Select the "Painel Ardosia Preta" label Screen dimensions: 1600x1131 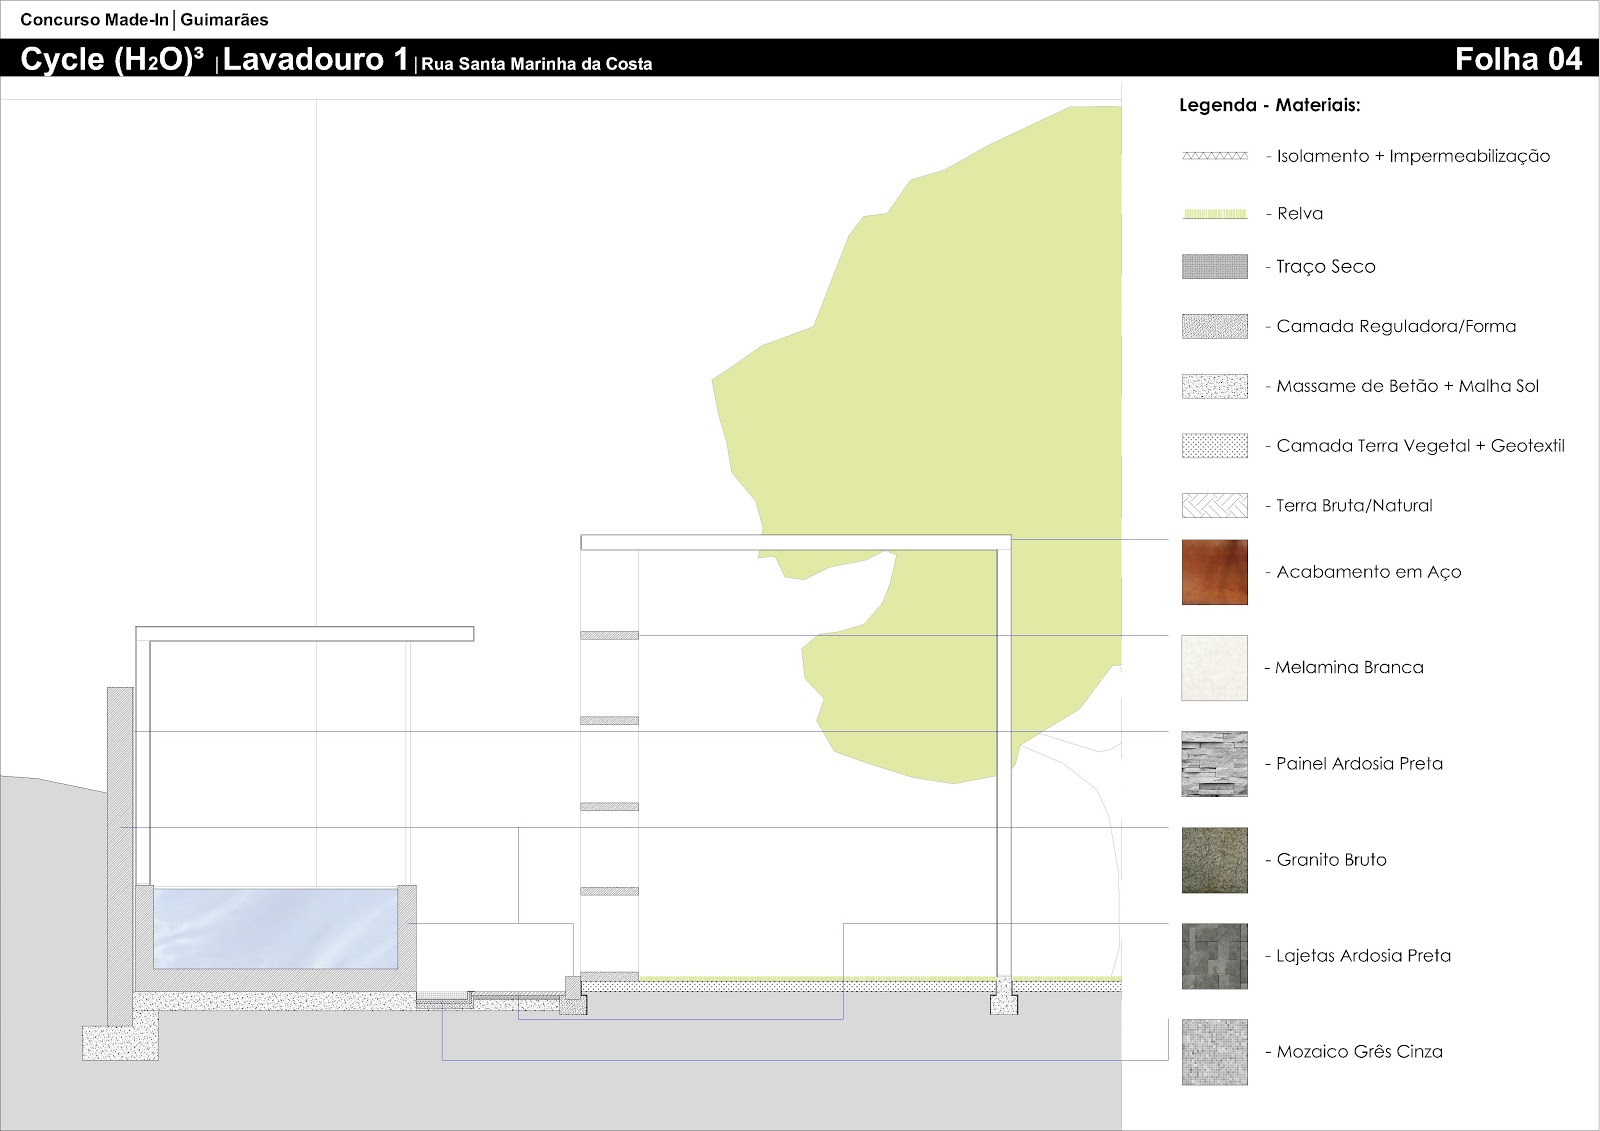(1360, 763)
